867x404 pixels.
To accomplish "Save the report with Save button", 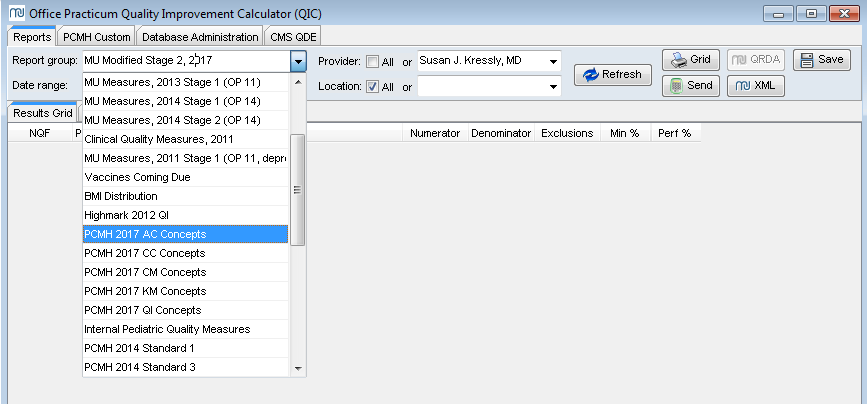I will [822, 60].
